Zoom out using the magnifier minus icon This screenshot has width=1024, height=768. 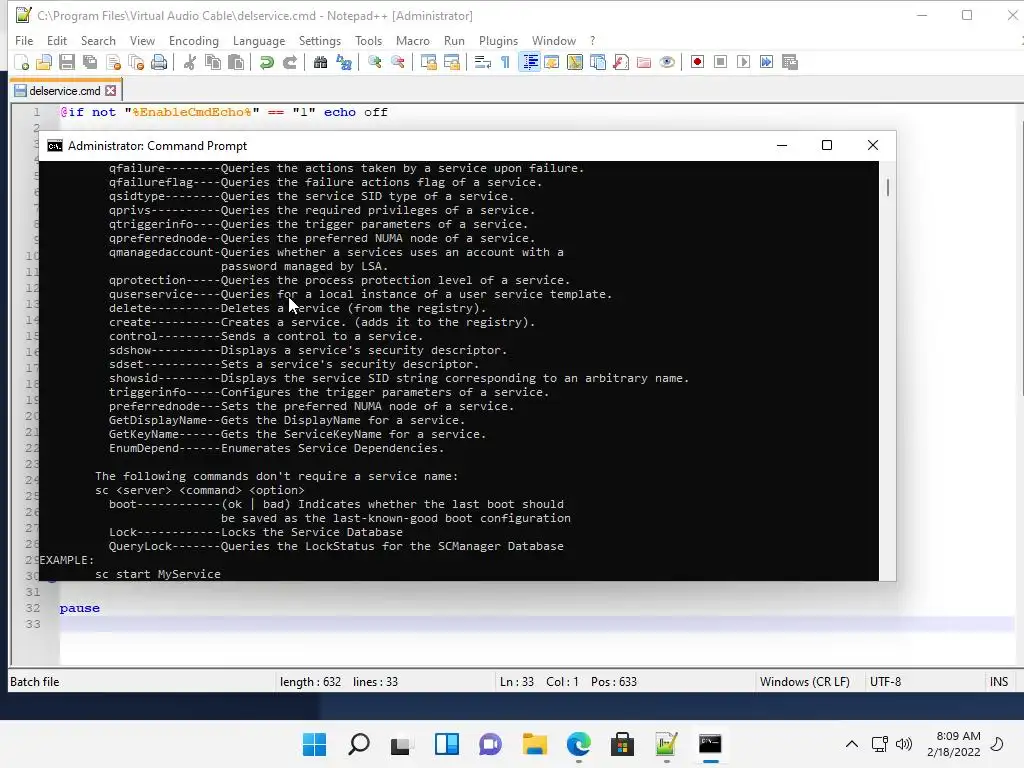point(397,62)
